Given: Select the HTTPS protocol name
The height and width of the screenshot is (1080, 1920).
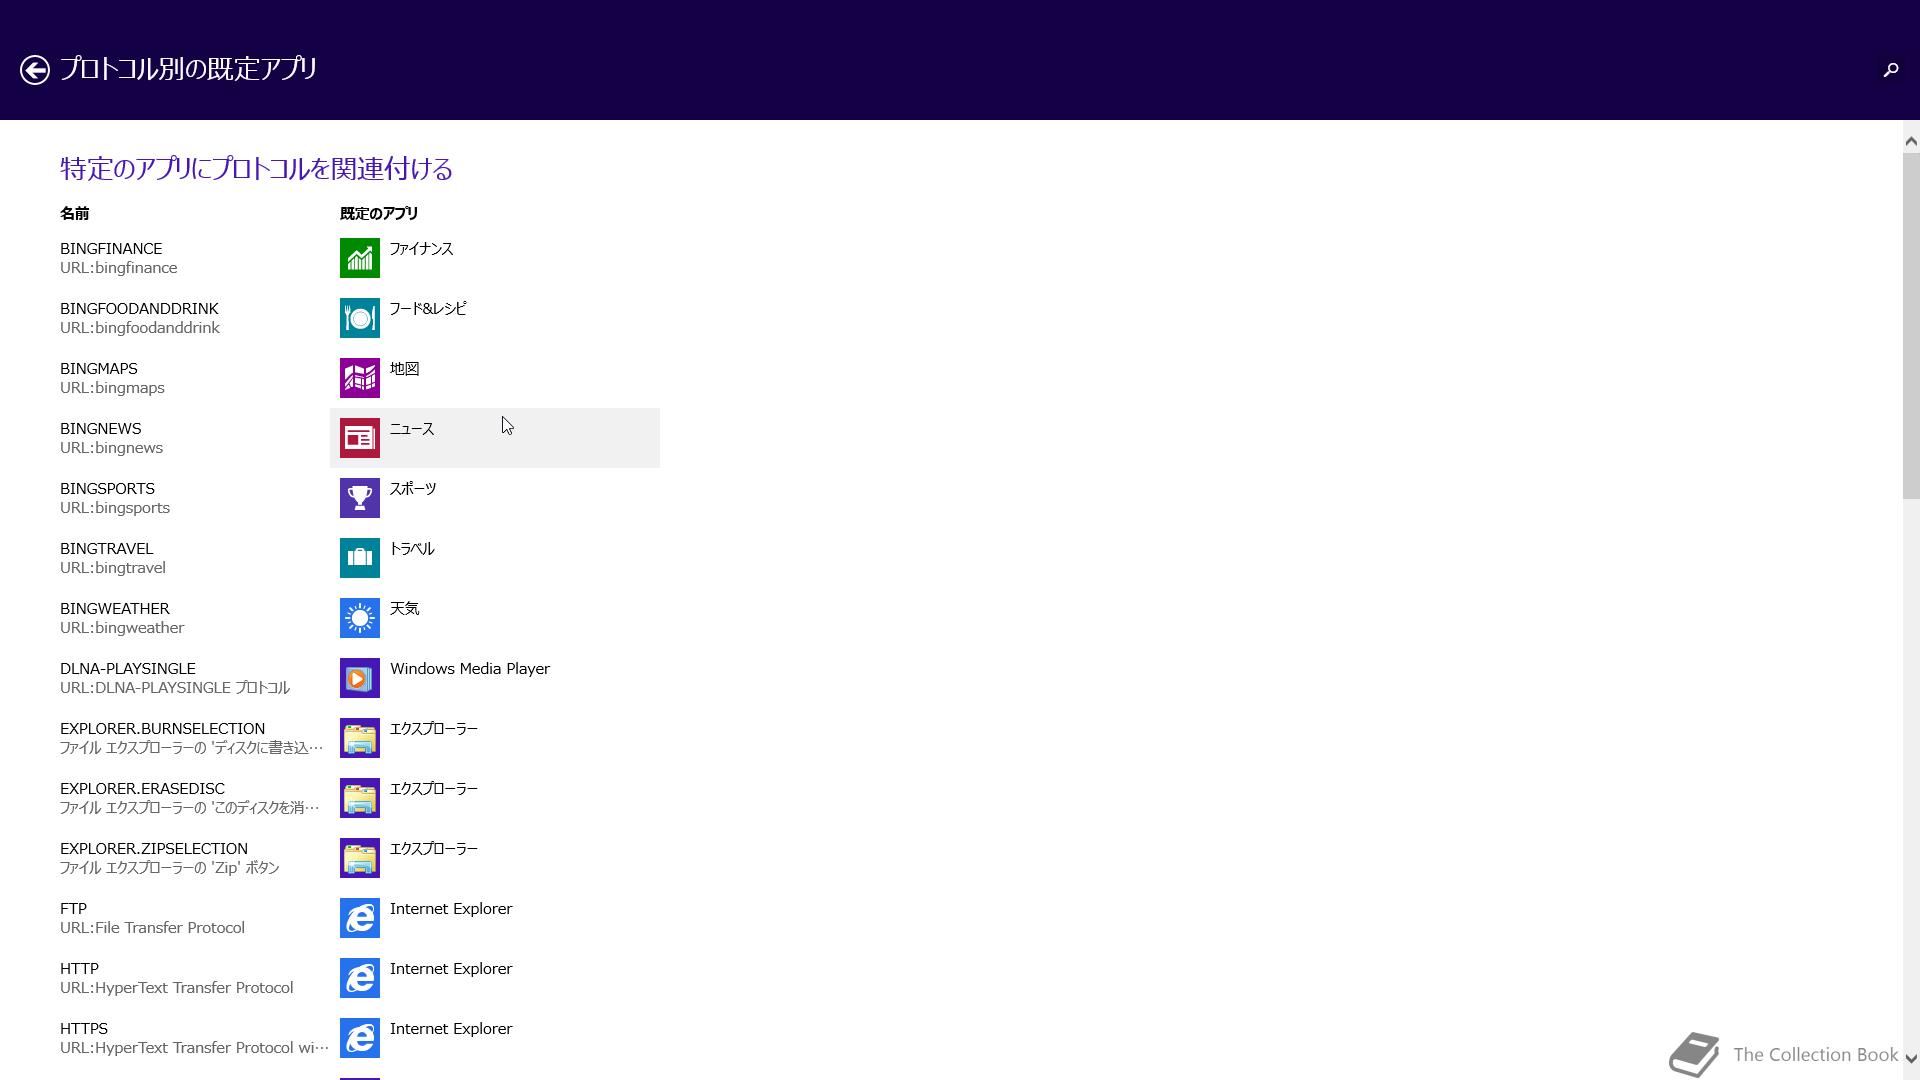Looking at the screenshot, I should pos(84,1029).
